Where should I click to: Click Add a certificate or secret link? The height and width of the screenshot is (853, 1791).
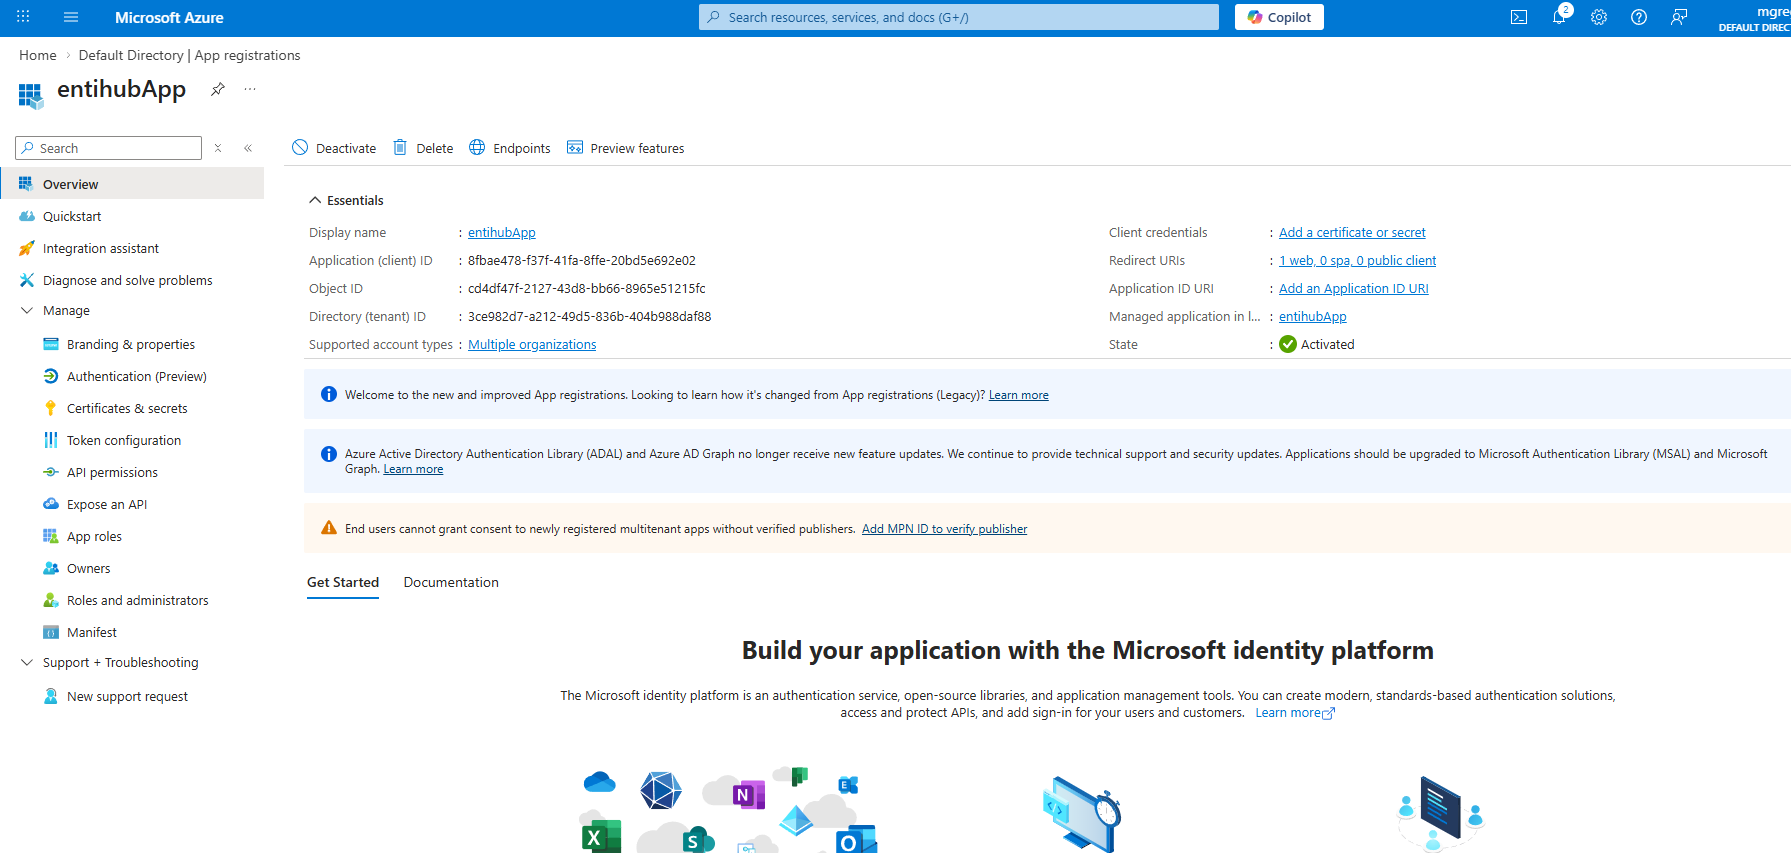coord(1352,232)
